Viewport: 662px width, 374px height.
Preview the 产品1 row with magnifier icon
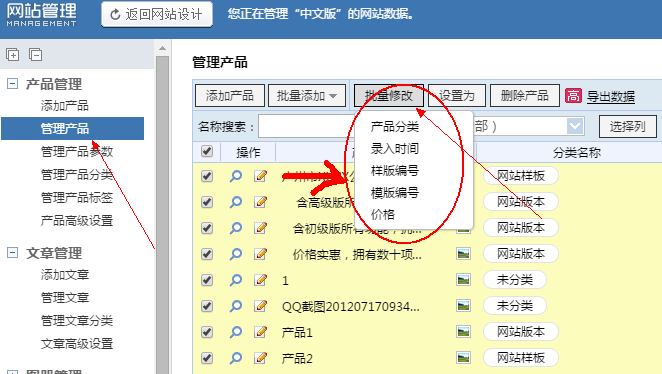(x=236, y=332)
